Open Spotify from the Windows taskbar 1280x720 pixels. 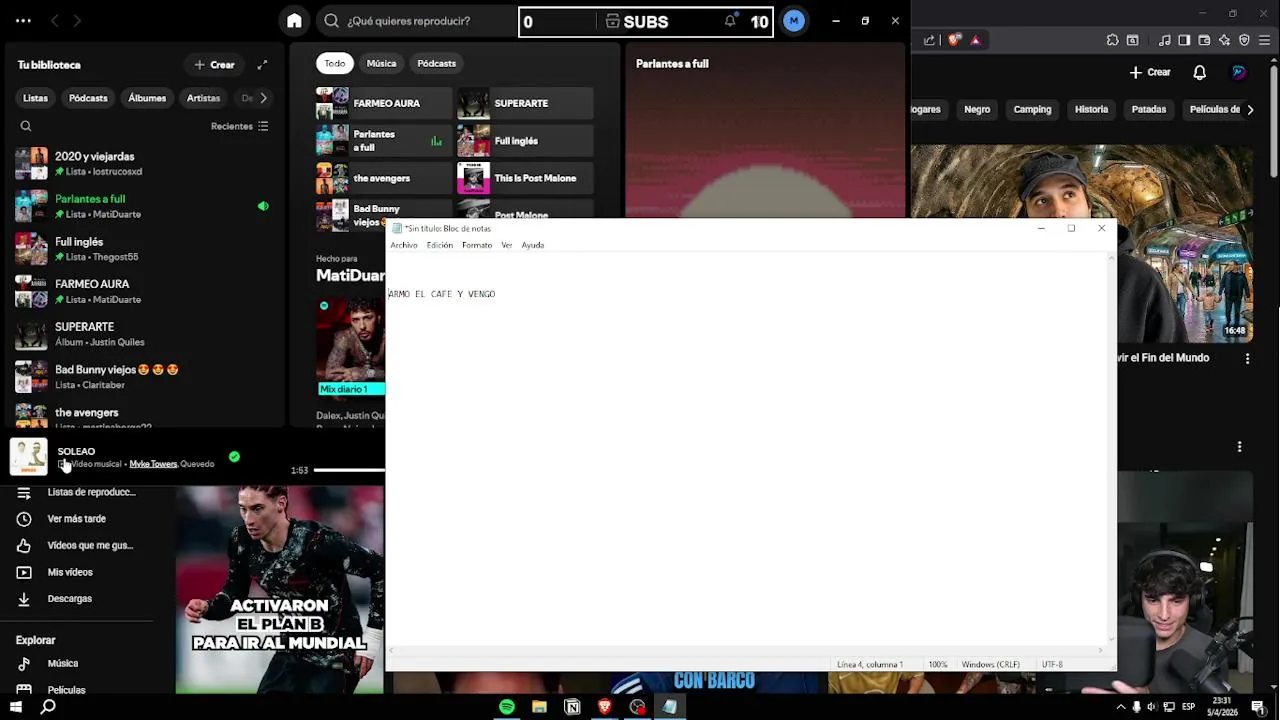pyautogui.click(x=507, y=707)
